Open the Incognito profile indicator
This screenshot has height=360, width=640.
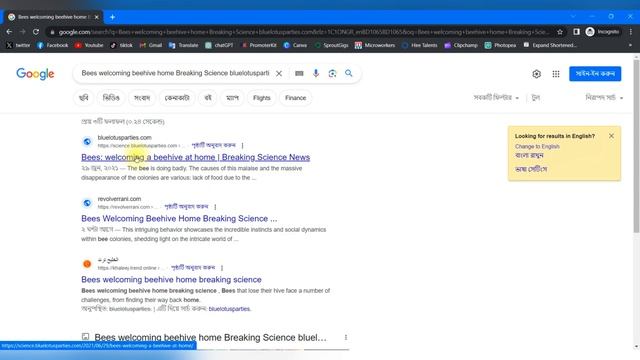[x=602, y=32]
